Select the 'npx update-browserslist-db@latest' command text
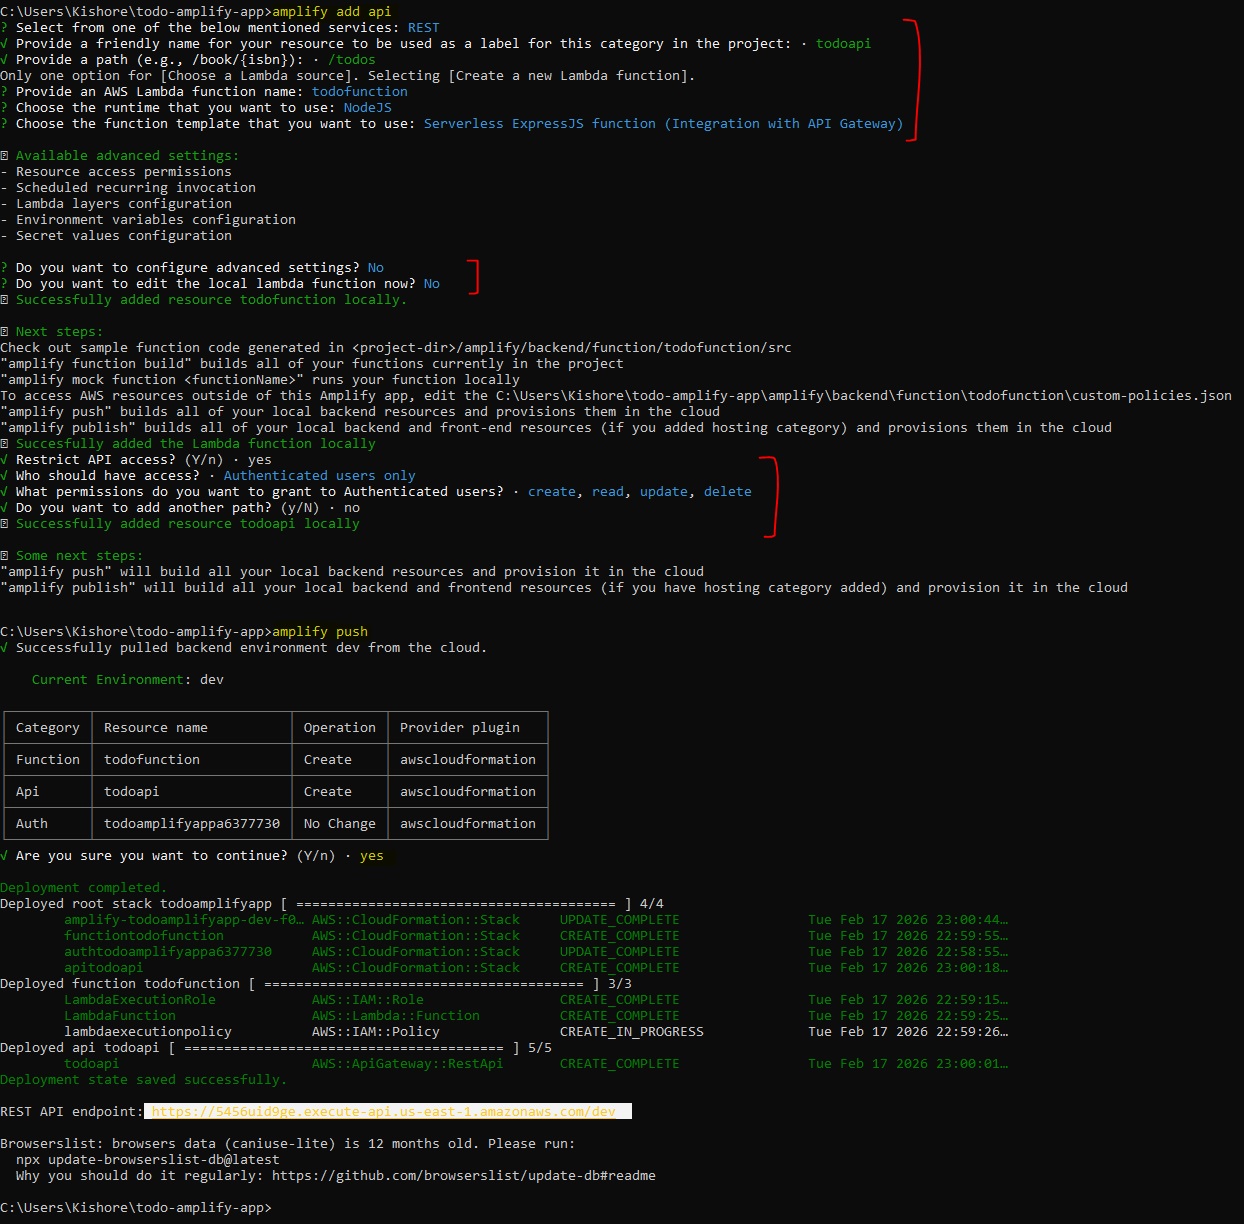 click(147, 1159)
